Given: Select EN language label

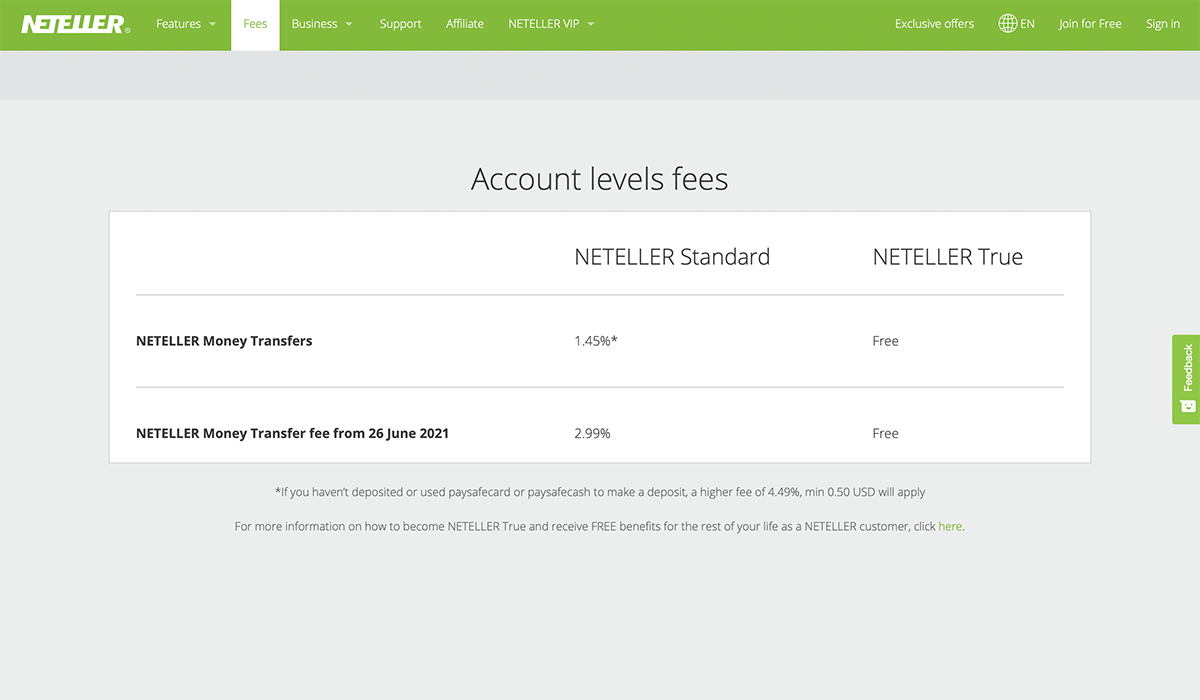Looking at the screenshot, I should 1027,24.
